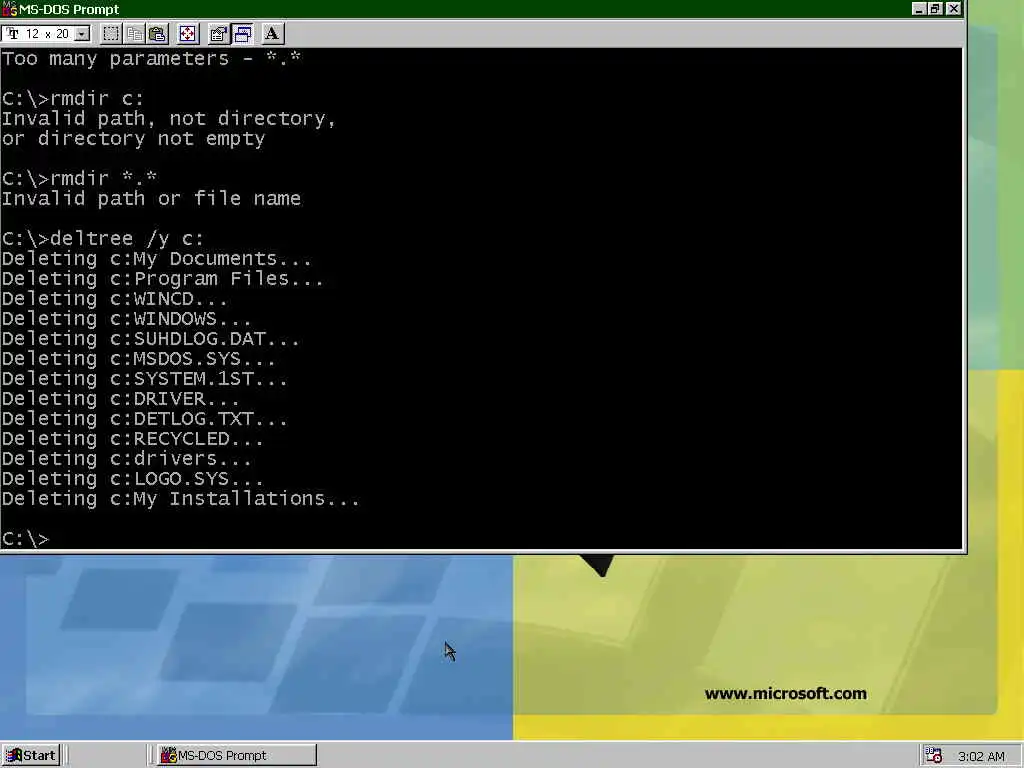Screen dimensions: 1024x768
Task: Click the MS-DOS Prompt taskbar button
Action: pyautogui.click(x=236, y=756)
